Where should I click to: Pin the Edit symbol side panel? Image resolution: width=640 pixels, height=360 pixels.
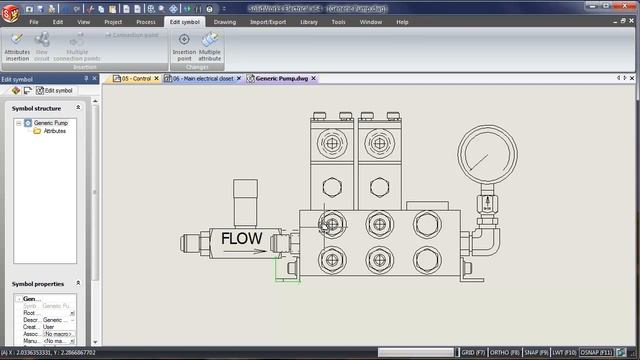[86, 78]
